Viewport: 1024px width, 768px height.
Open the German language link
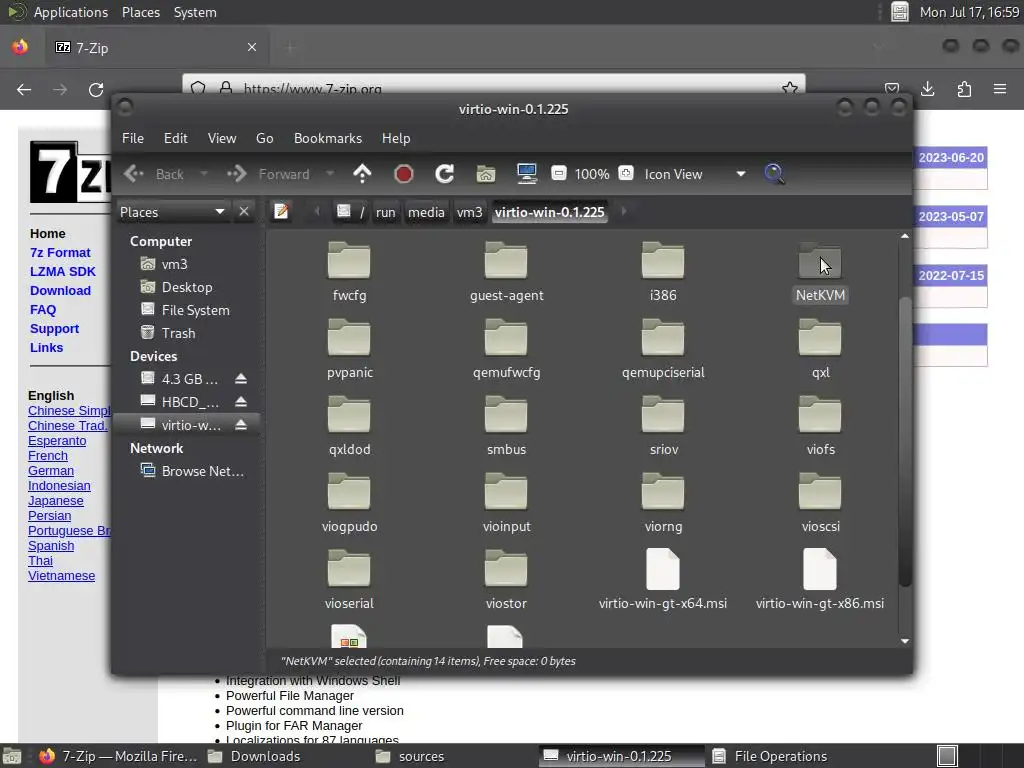click(x=51, y=471)
